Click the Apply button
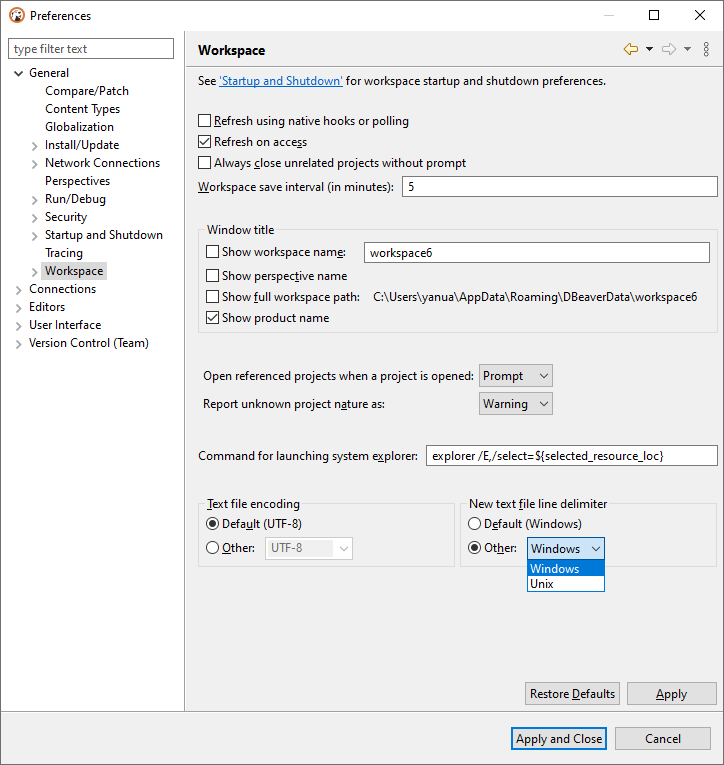Screen dimensions: 724x765 (671, 694)
